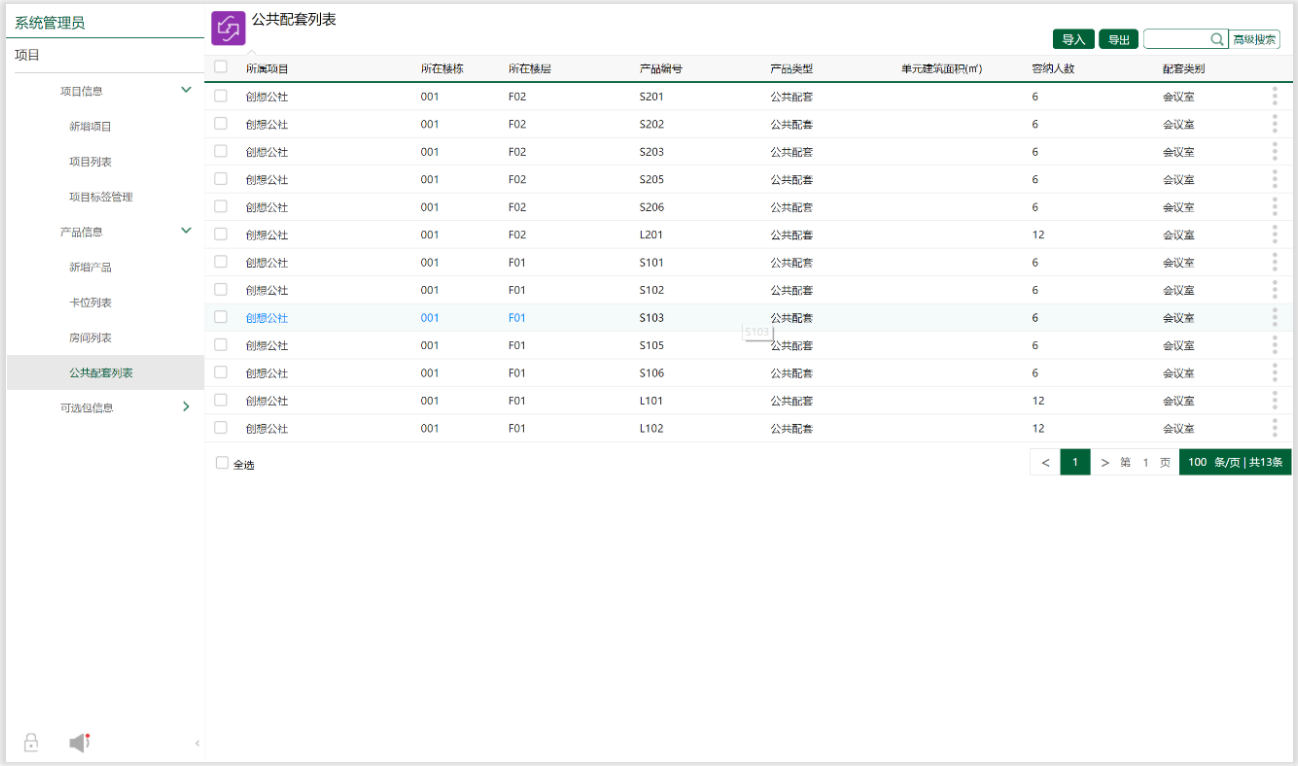Screen dimensions: 1298x766
Task: Toggle the 全选 checkbox below the table
Action: coord(222,463)
